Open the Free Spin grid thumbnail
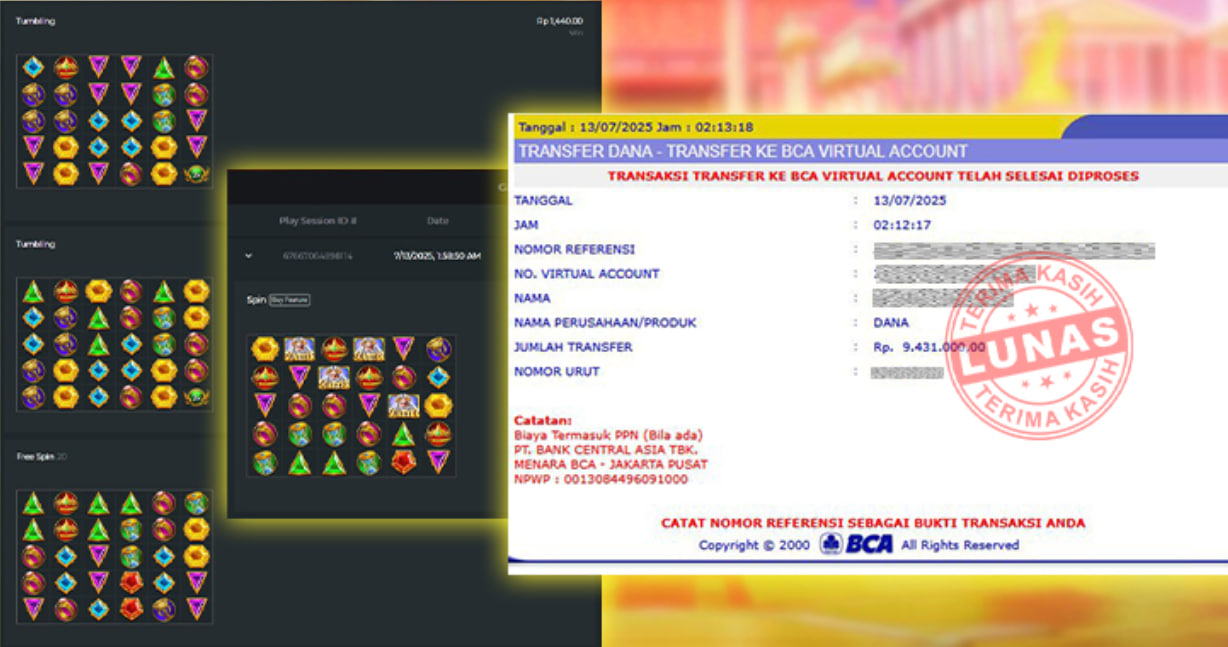Viewport: 1228px width, 647px height. pos(115,556)
